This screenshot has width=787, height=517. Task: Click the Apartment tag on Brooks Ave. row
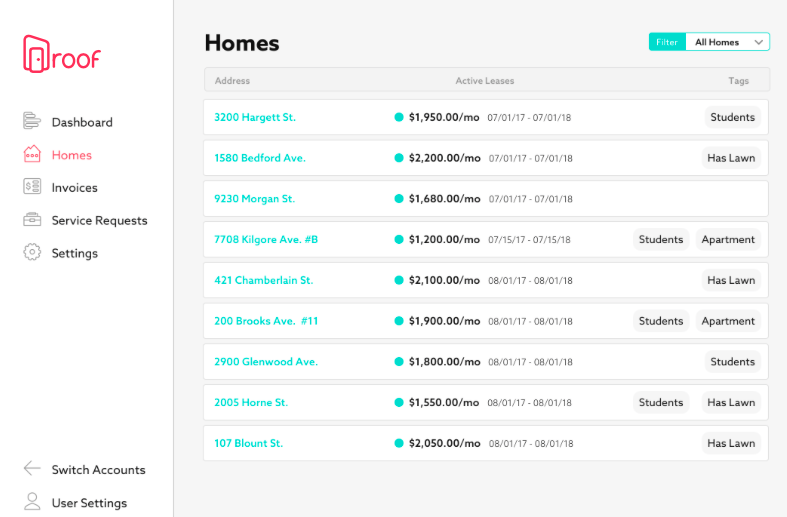pos(728,321)
